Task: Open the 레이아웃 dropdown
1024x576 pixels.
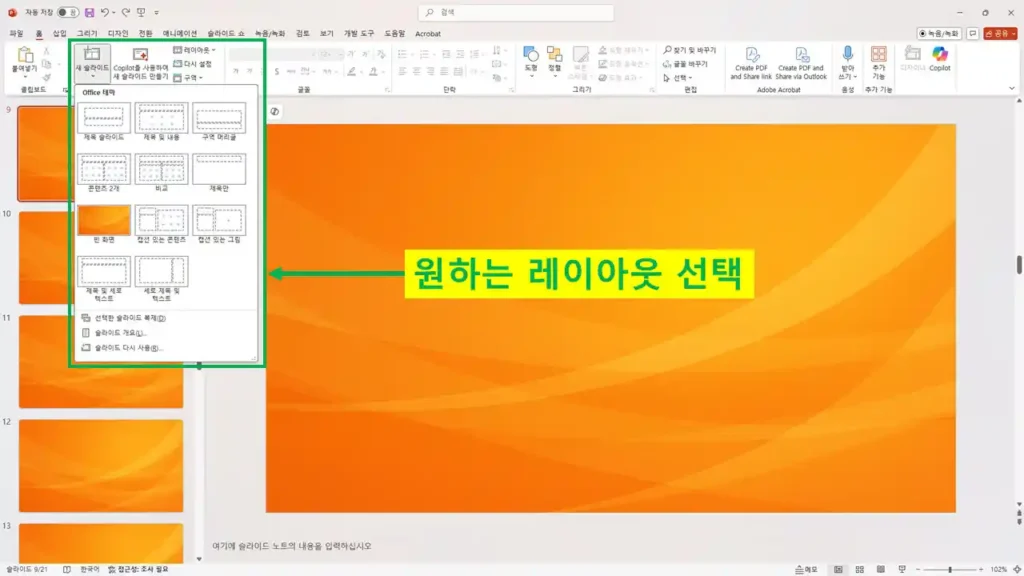Action: (x=194, y=50)
